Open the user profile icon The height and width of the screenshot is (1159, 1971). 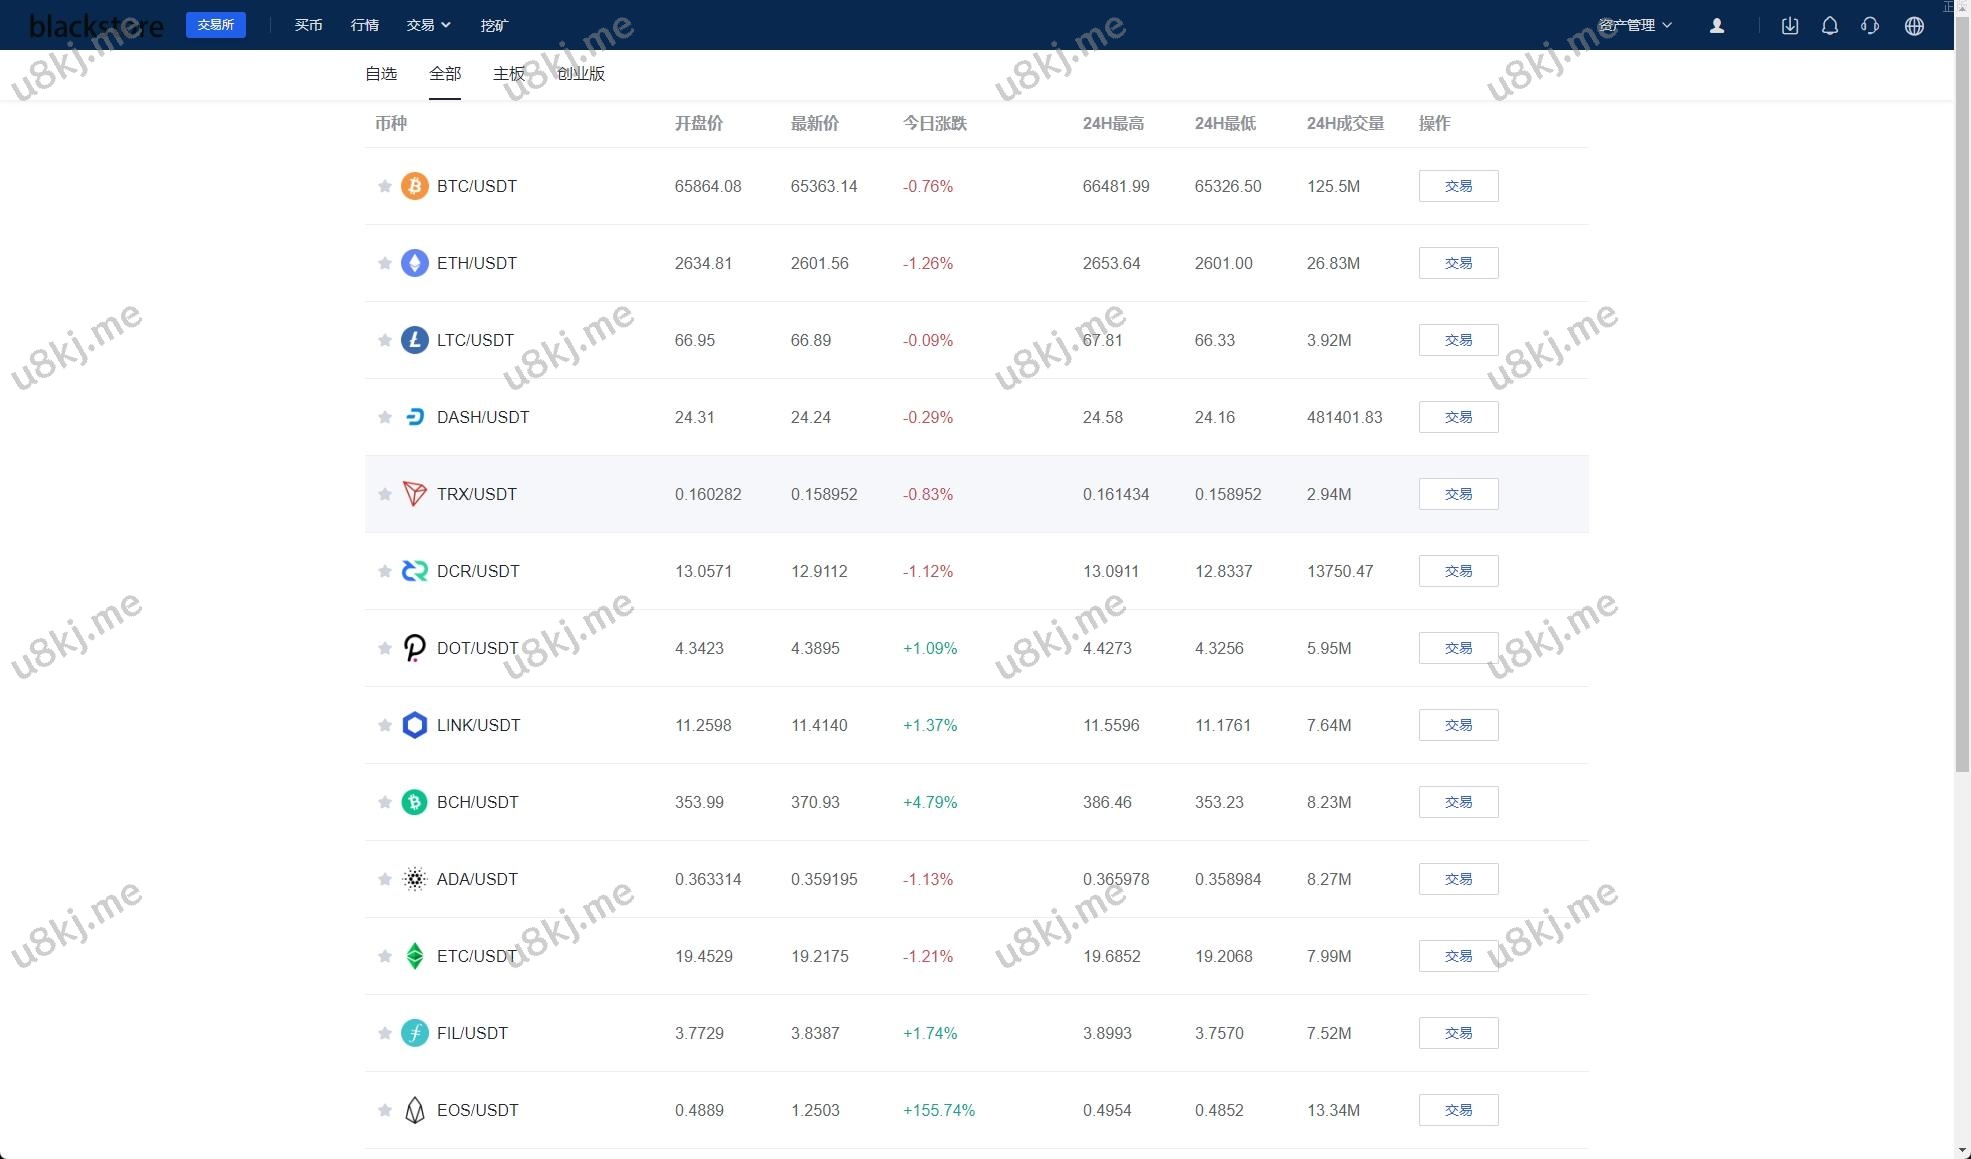[x=1716, y=26]
